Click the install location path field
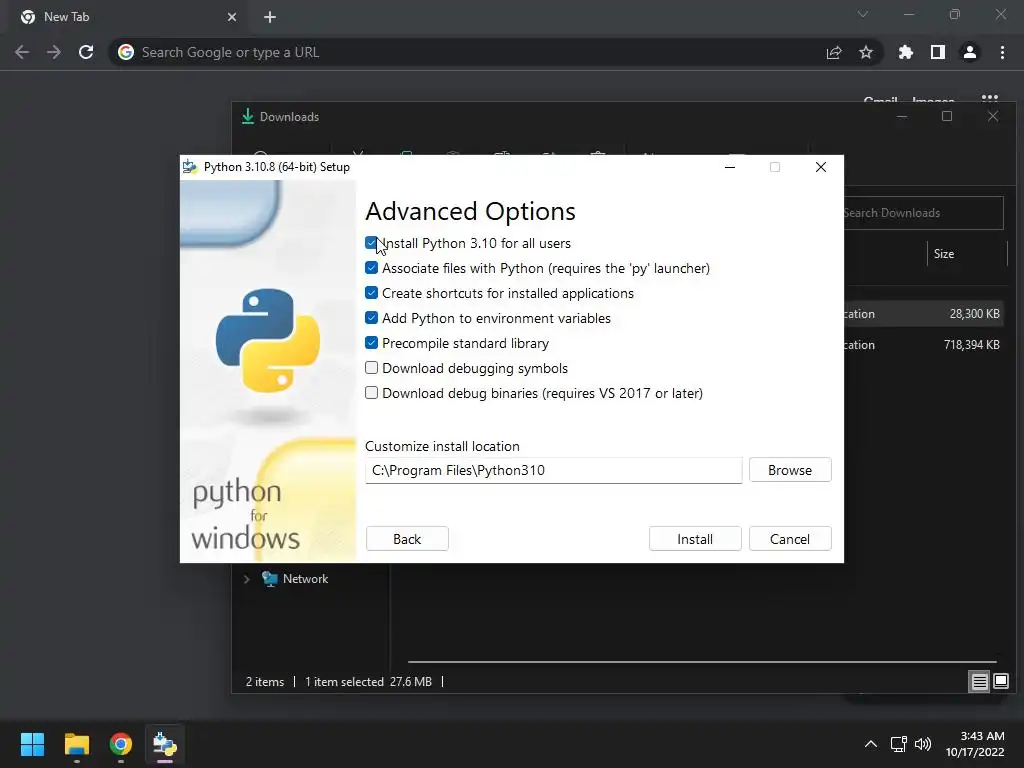 (x=553, y=470)
